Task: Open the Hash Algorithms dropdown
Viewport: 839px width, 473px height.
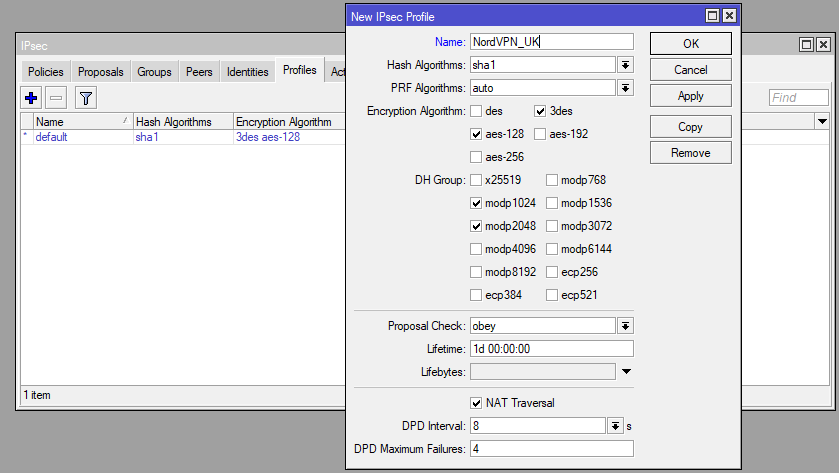Action: pyautogui.click(x=625, y=65)
